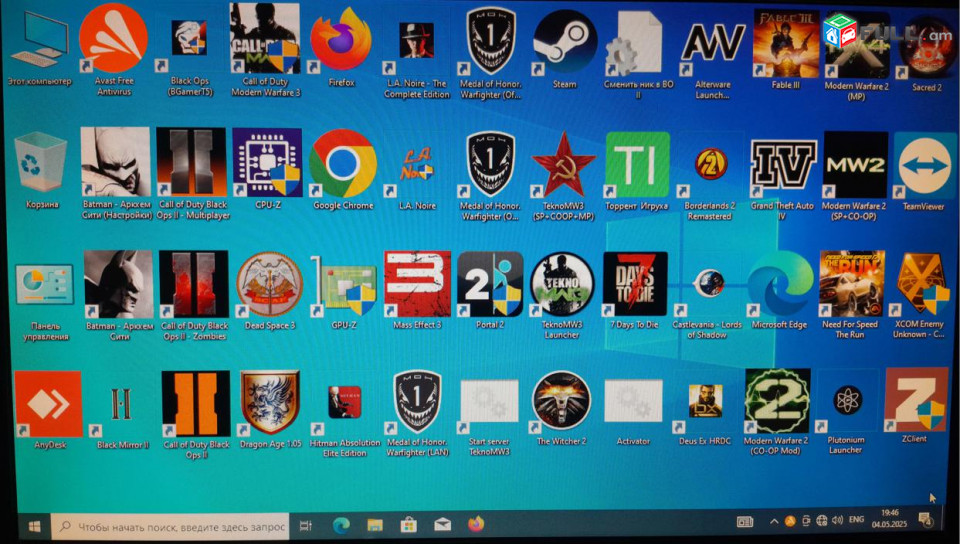The image size is (960, 544).
Task: Launch Black Ops (BGamerT5) shortcut
Action: click(x=189, y=38)
